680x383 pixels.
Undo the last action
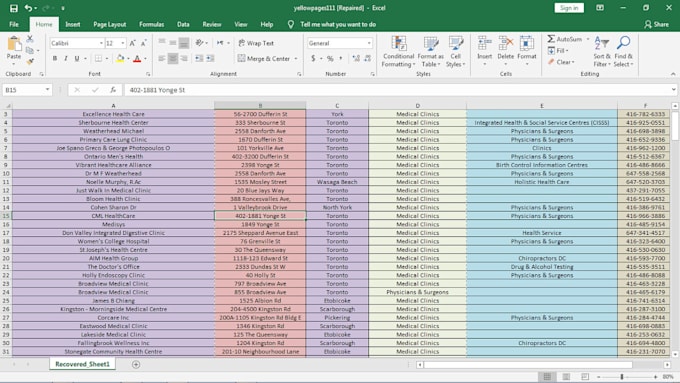(x=28, y=8)
